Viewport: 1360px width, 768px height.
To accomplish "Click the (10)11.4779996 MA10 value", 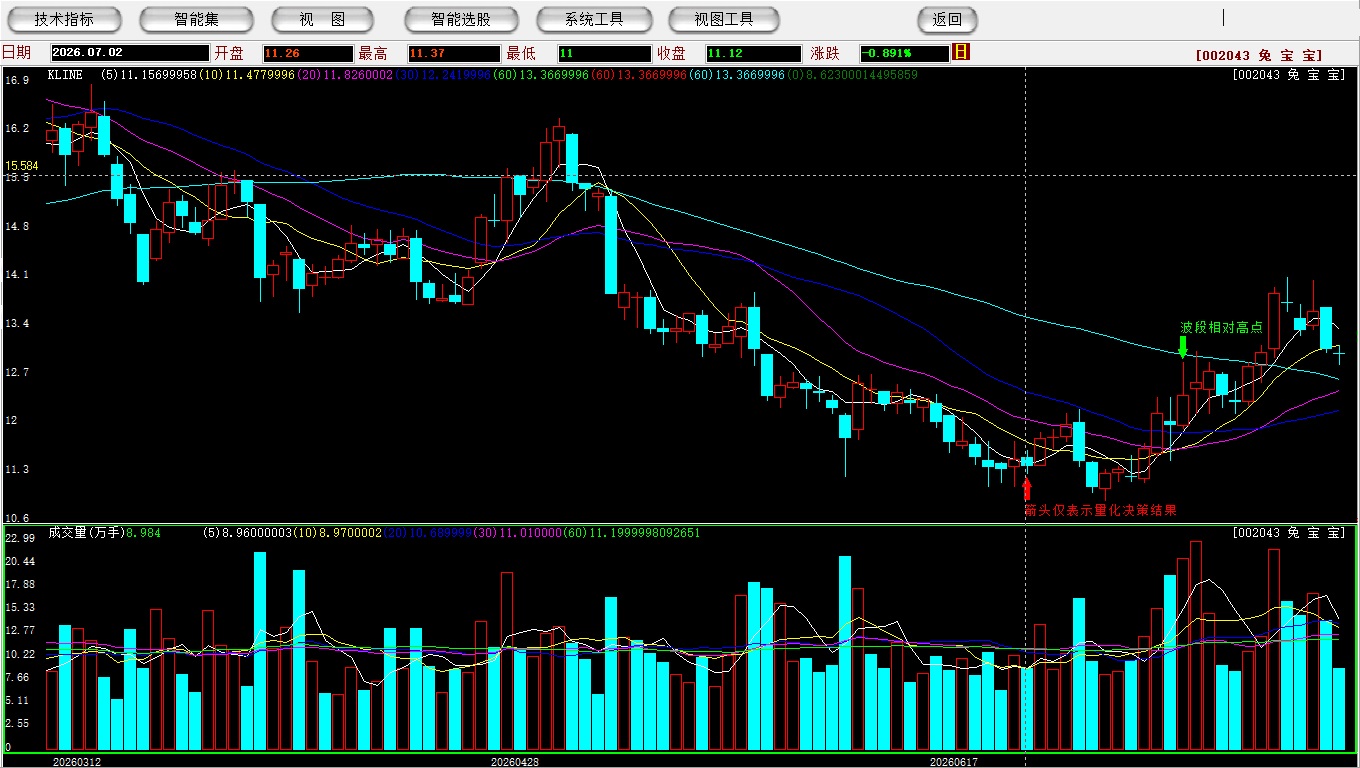I will [x=246, y=75].
